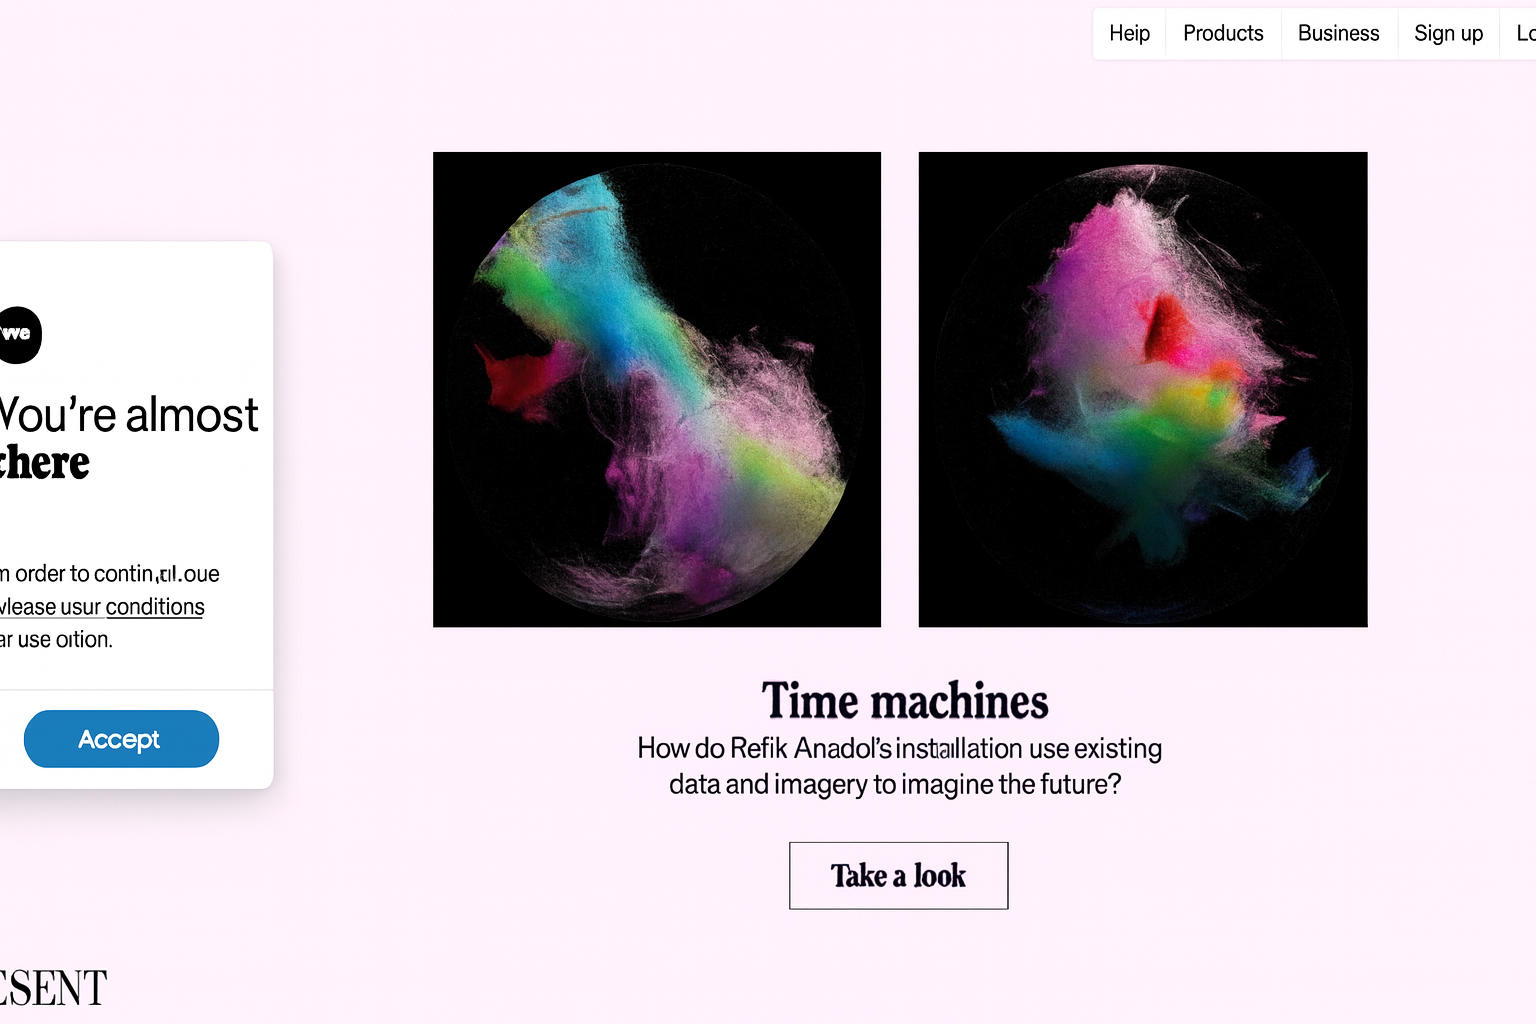The height and width of the screenshot is (1024, 1536).
Task: Open the right pink artwork thumbnail
Action: [1143, 389]
